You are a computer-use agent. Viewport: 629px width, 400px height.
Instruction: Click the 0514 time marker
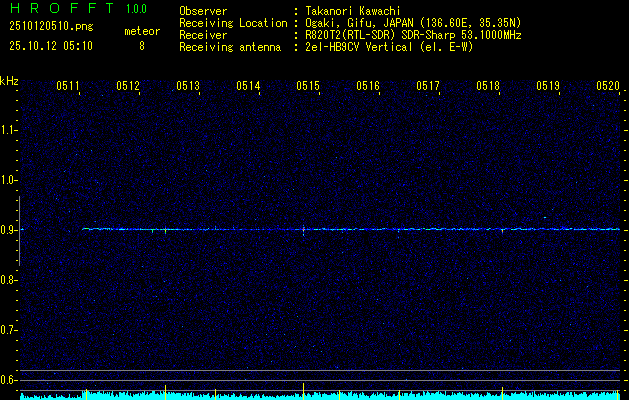pyautogui.click(x=248, y=85)
